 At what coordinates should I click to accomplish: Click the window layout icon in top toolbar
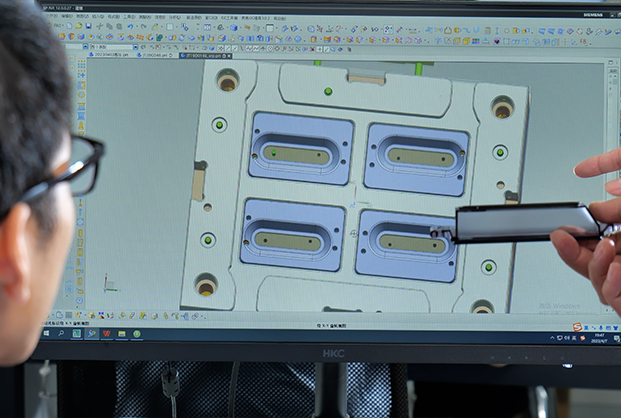pos(269,28)
